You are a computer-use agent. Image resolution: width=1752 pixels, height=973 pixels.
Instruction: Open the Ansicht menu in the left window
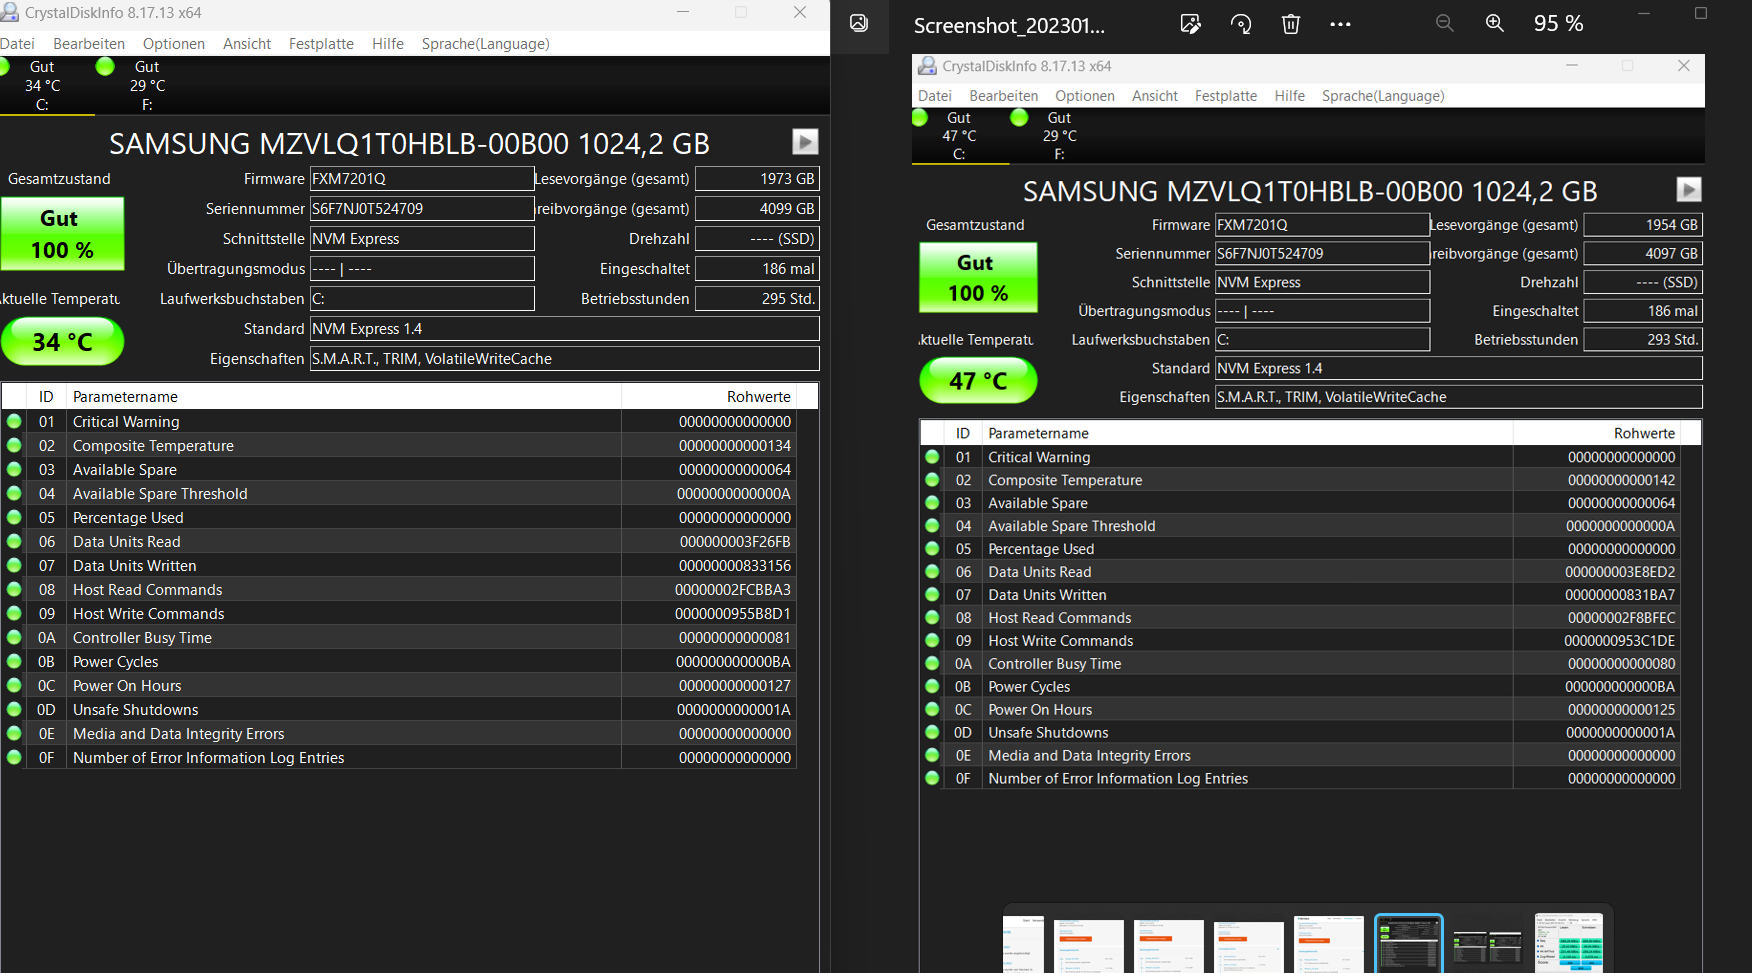tap(247, 44)
